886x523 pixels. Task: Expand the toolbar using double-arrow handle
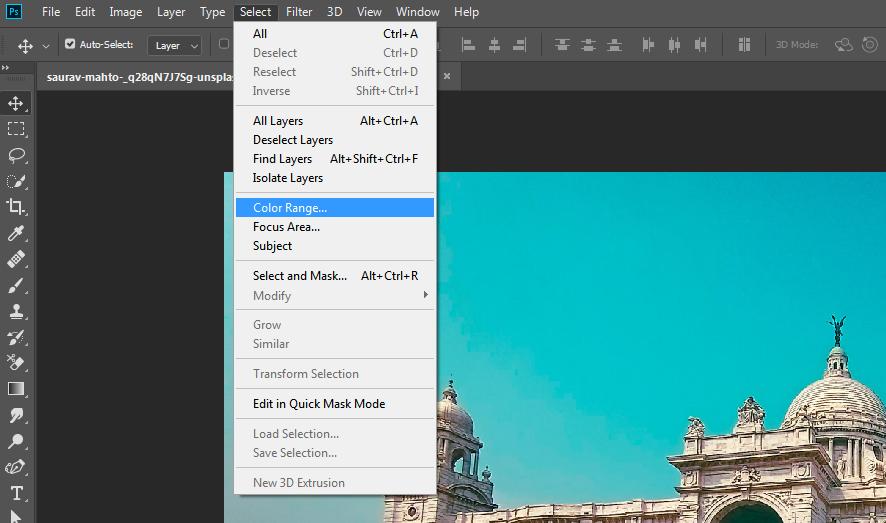(x=6, y=68)
